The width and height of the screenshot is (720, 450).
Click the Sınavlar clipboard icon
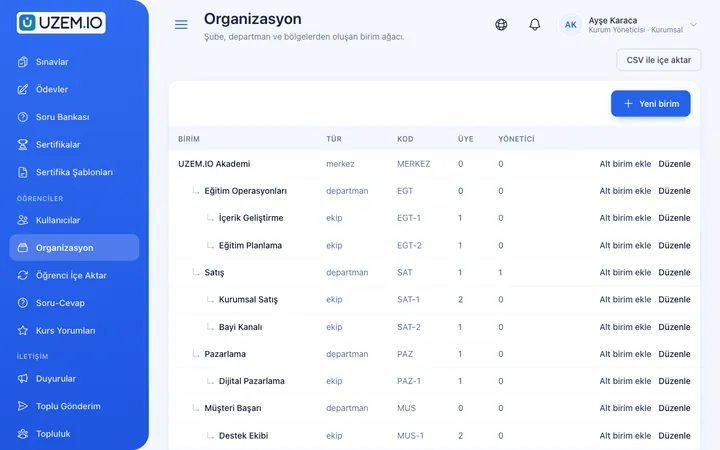pos(22,62)
